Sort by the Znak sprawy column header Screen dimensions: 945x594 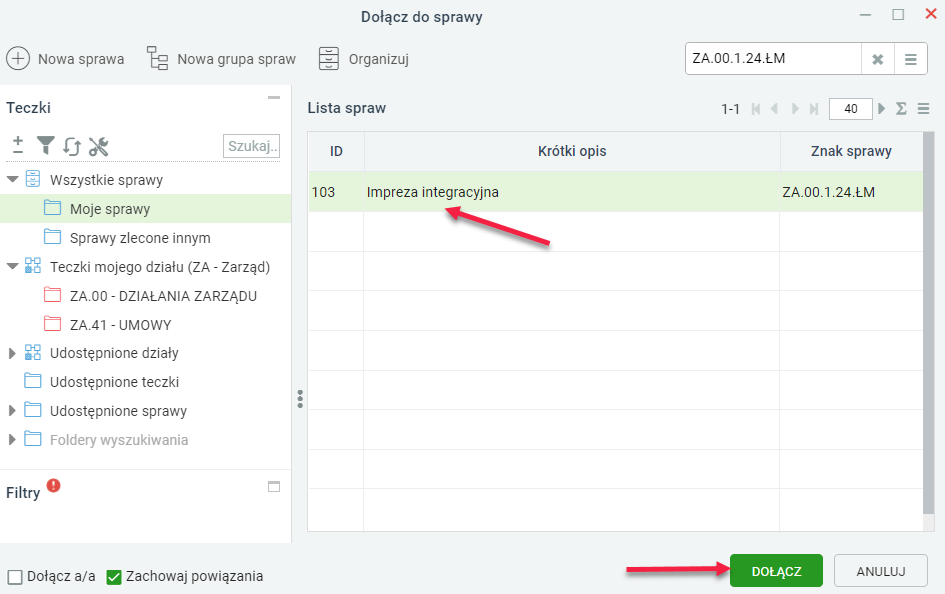[851, 151]
